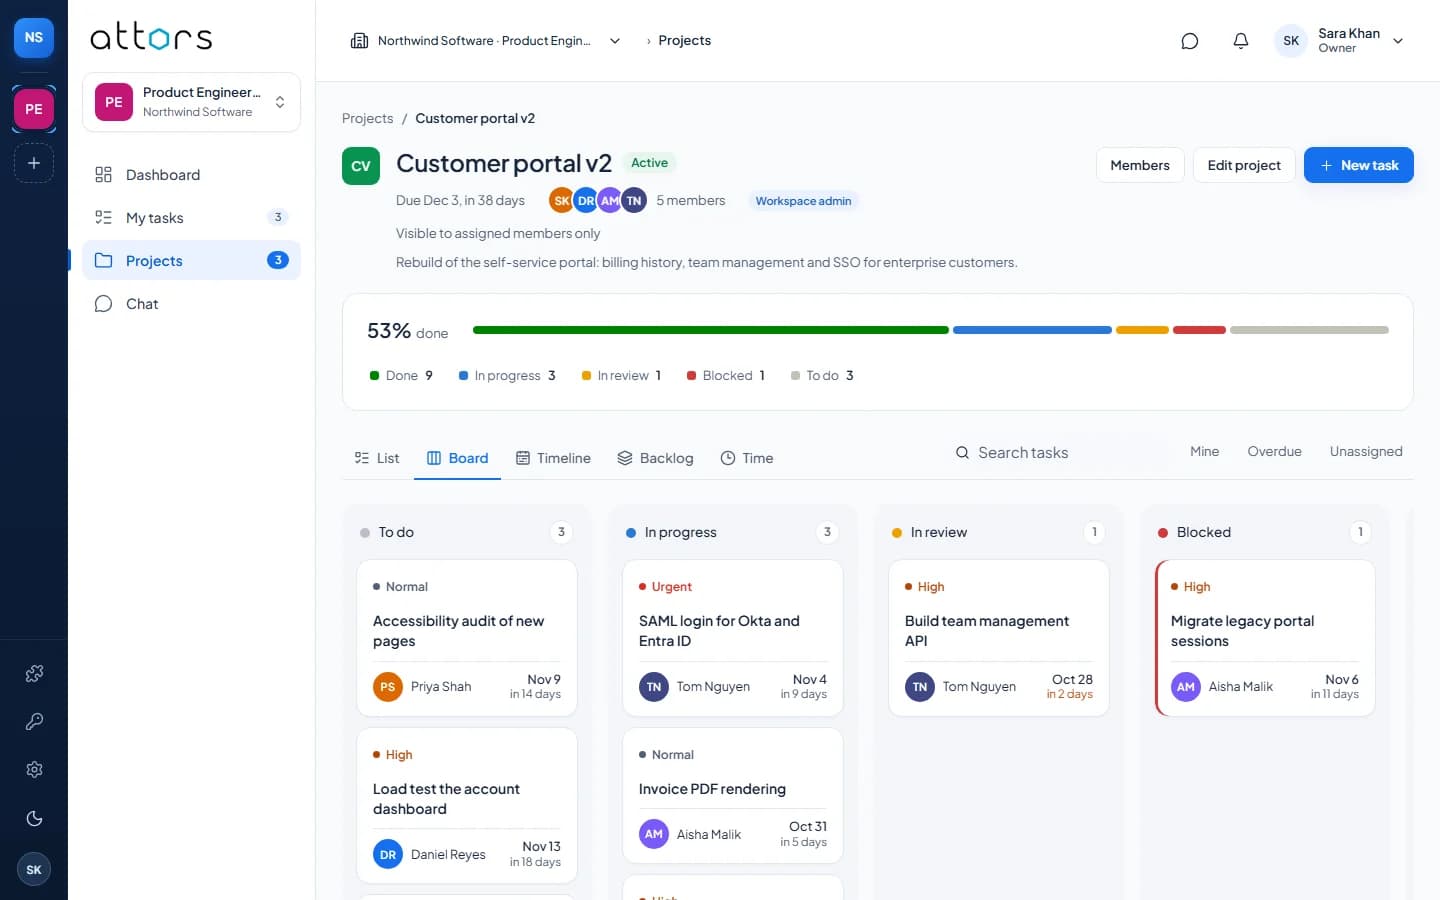Open integrations puzzle icon in left rail
The image size is (1440, 900).
pyautogui.click(x=34, y=674)
